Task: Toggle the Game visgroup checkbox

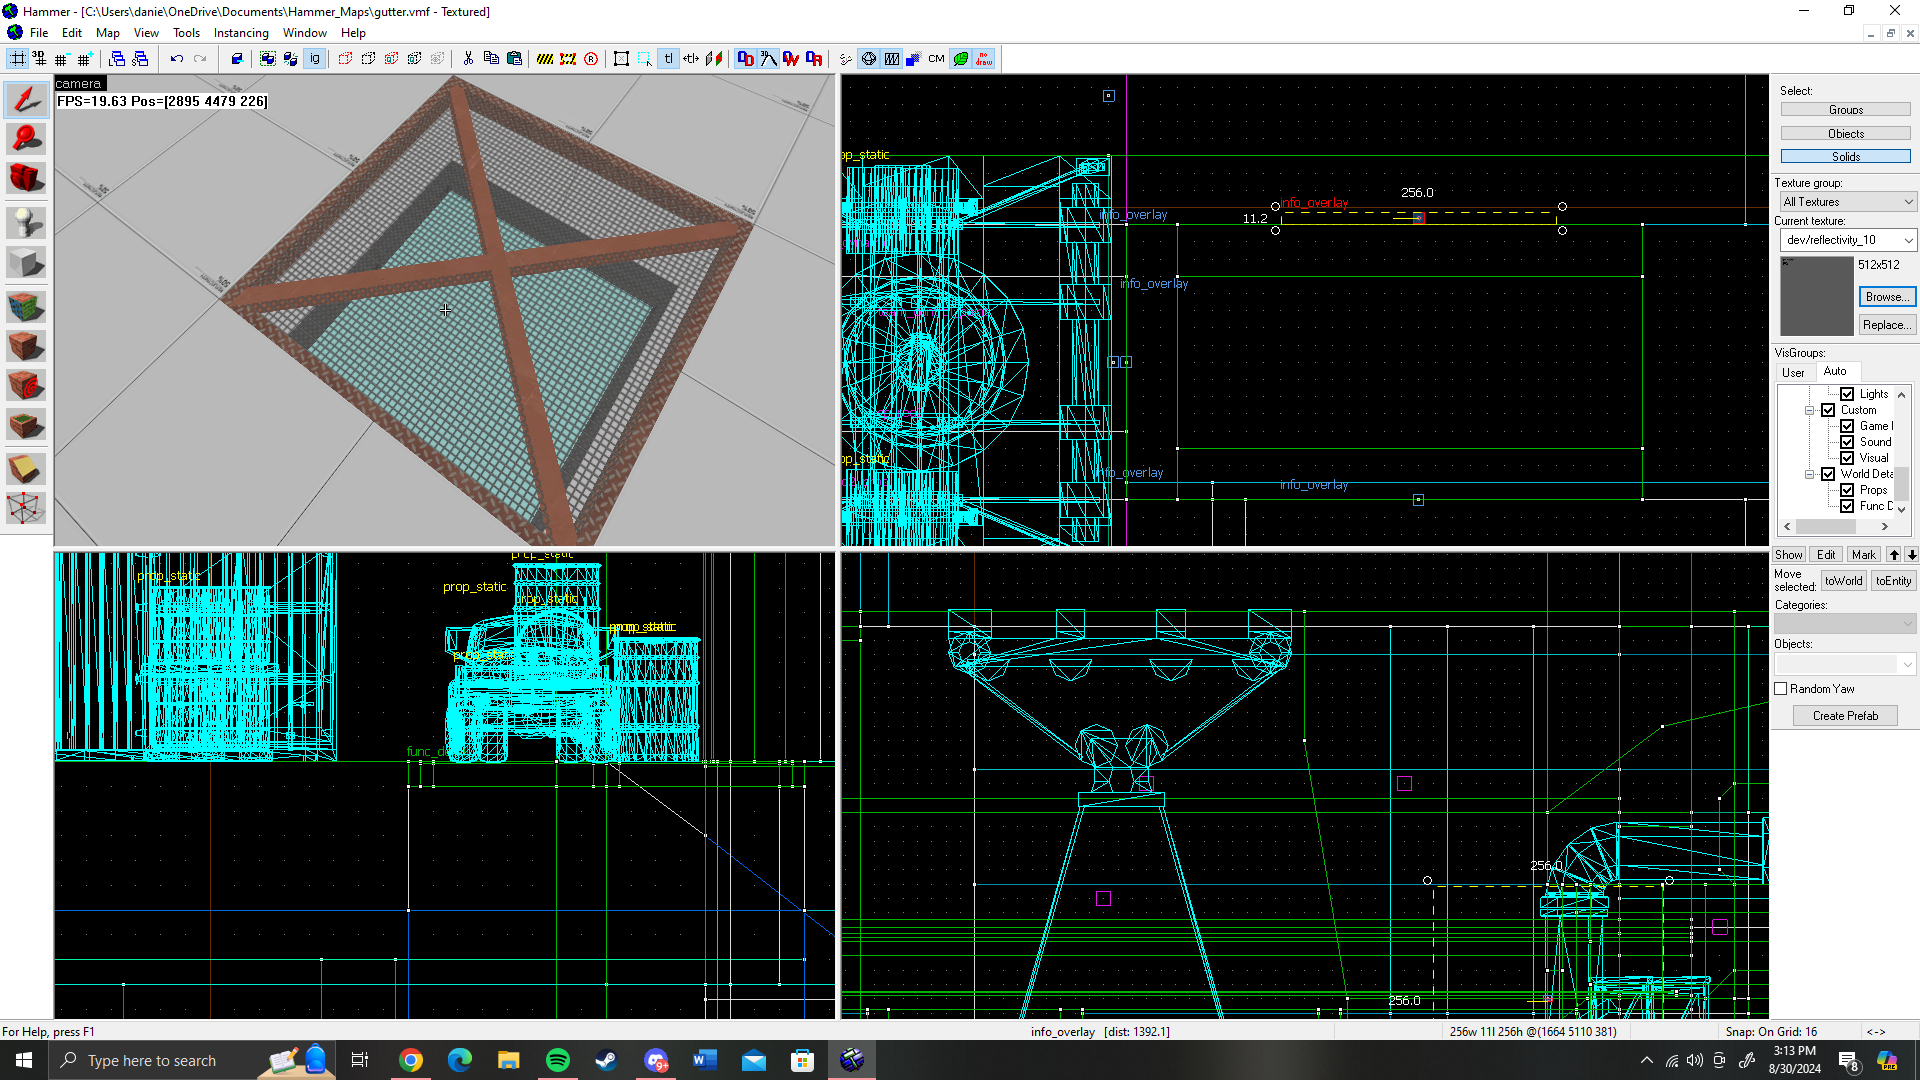Action: (1847, 426)
